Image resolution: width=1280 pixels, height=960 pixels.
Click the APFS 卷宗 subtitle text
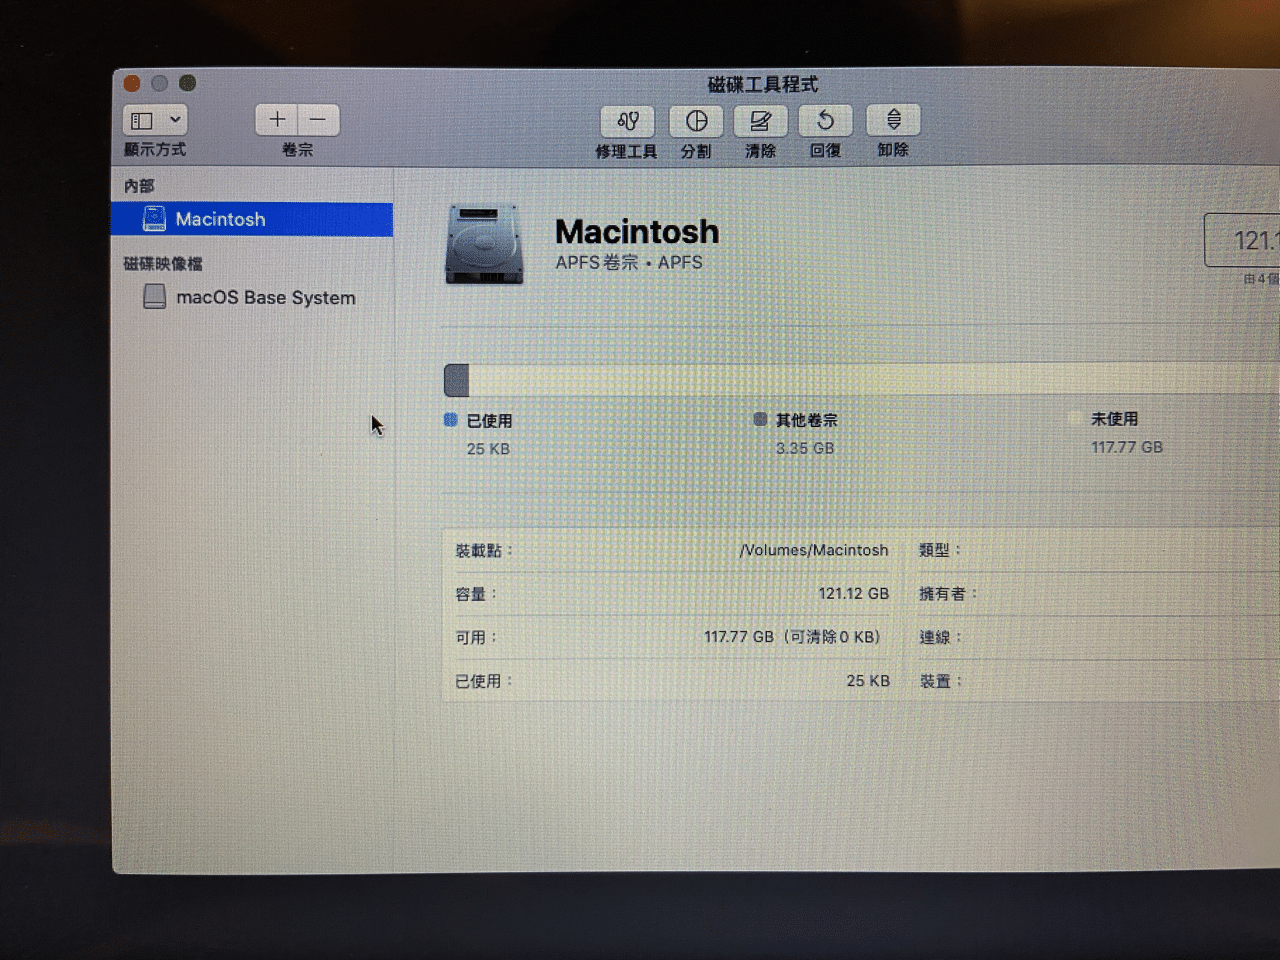(x=629, y=262)
